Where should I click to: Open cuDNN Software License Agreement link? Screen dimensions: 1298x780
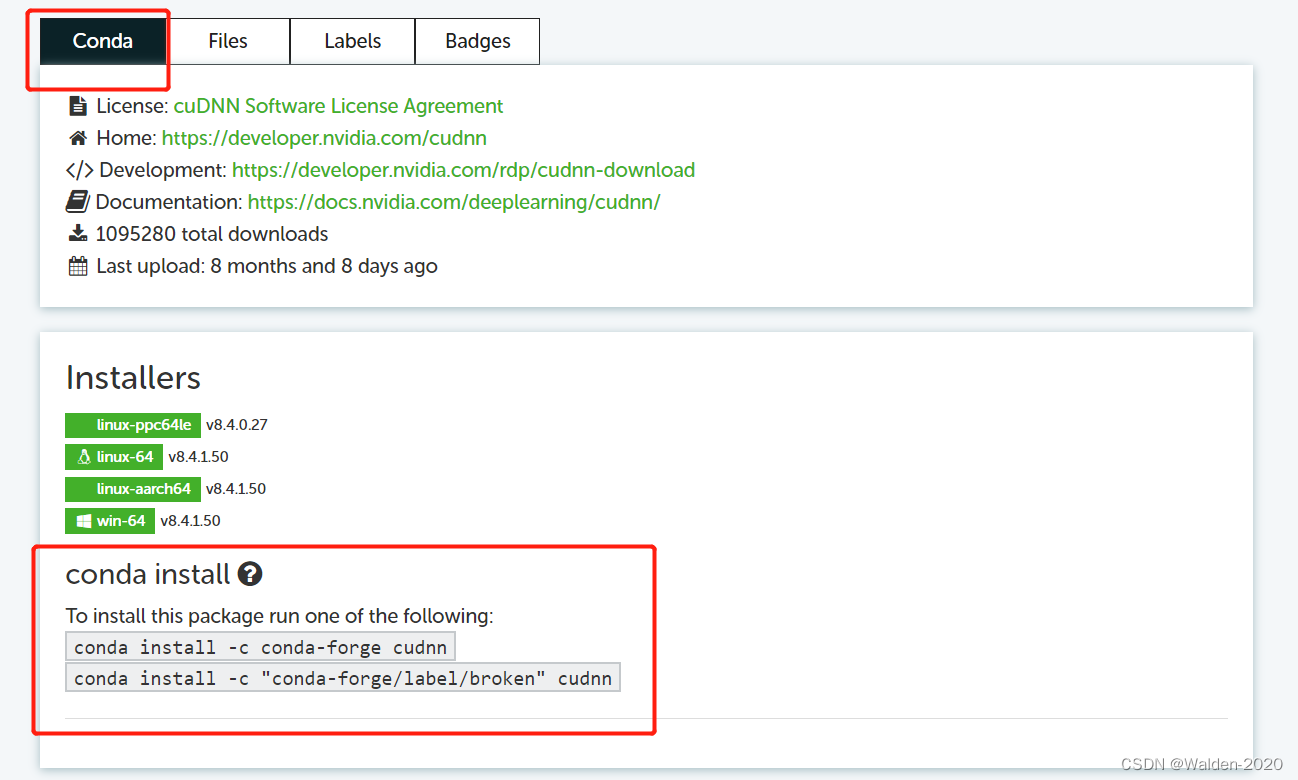pos(338,106)
